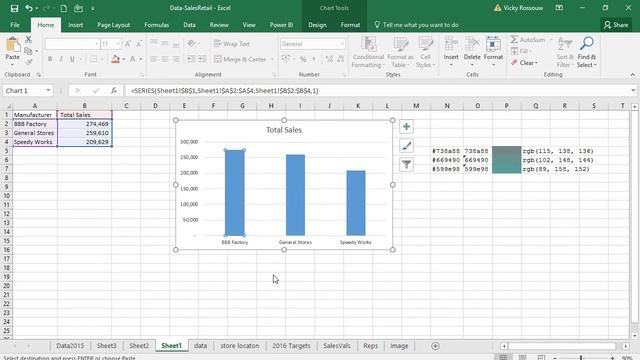The width and height of the screenshot is (640, 360).
Task: Open the font size dropdown
Action: pyautogui.click(x=118, y=44)
